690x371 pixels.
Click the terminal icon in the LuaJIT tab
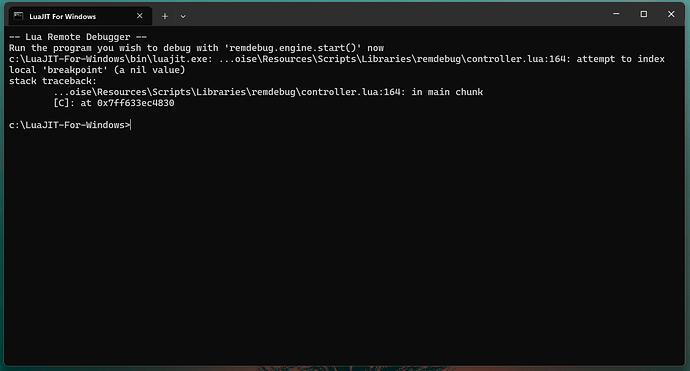(18, 16)
